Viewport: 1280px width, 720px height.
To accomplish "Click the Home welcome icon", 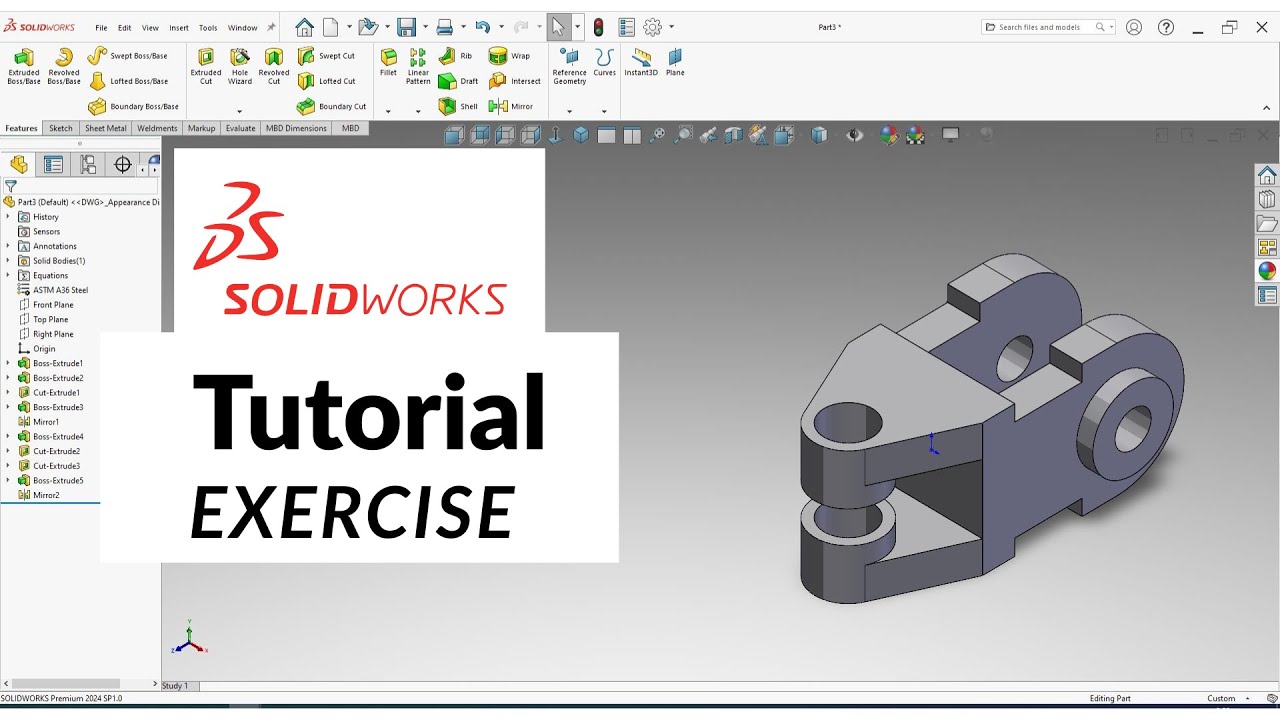I will click(304, 27).
